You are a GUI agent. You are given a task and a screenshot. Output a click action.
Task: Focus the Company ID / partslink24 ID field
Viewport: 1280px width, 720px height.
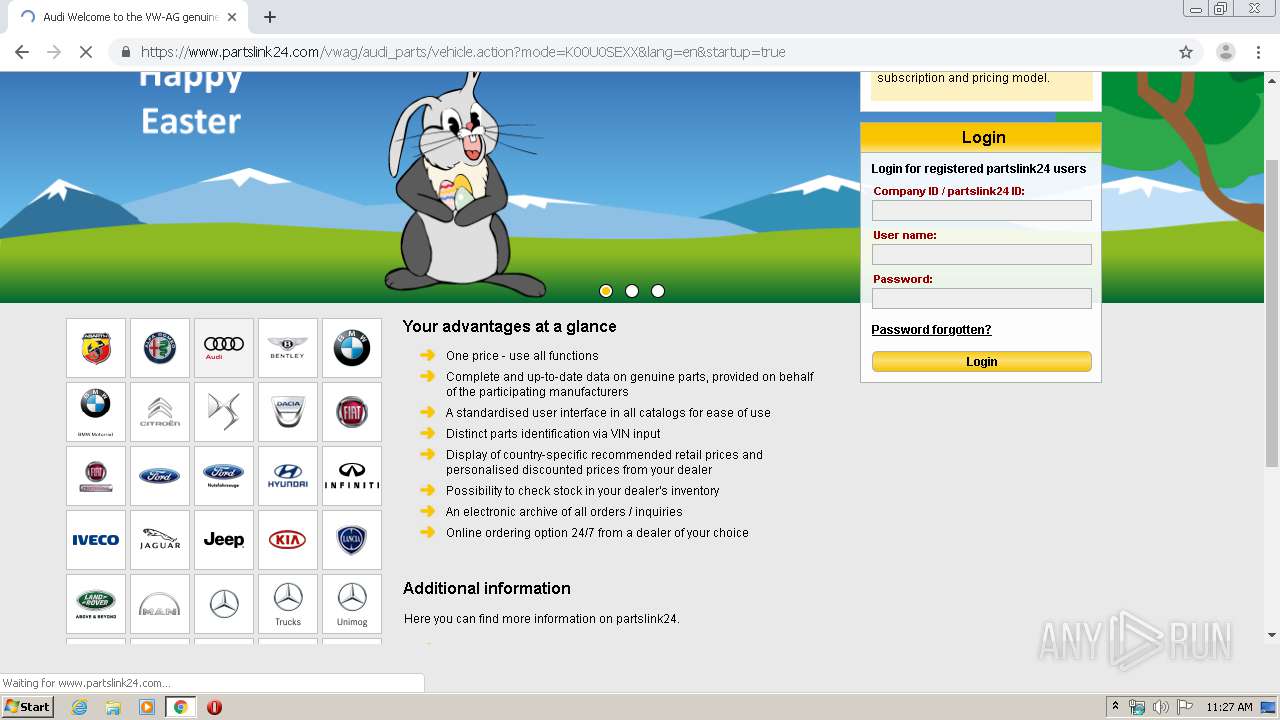point(981,210)
